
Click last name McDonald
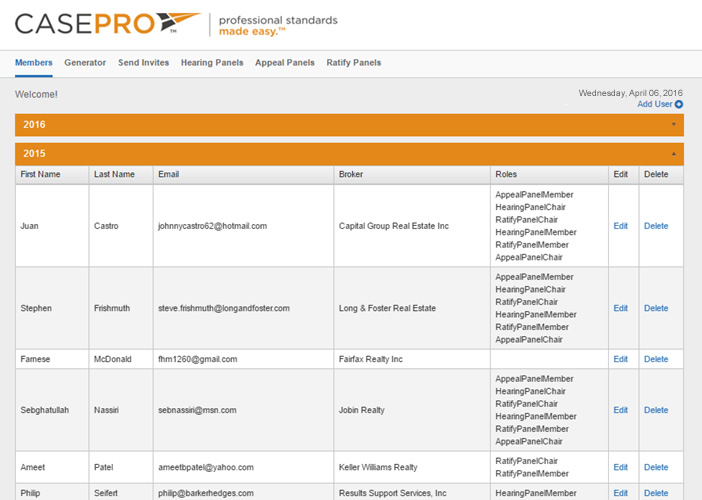(113, 359)
